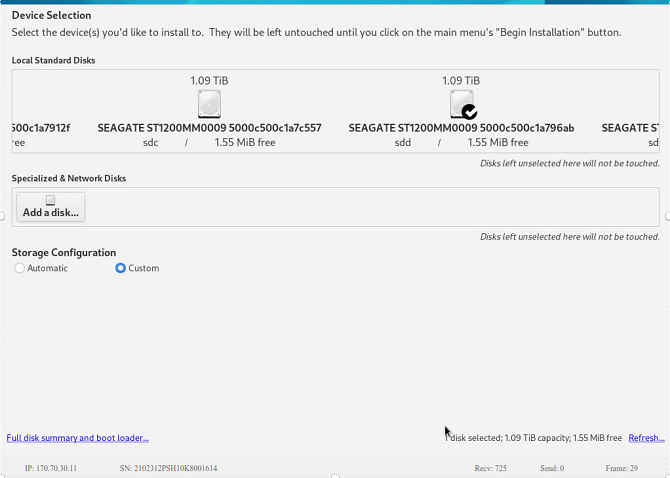Open Full disk summary and boot loader
The height and width of the screenshot is (478, 670).
78,438
